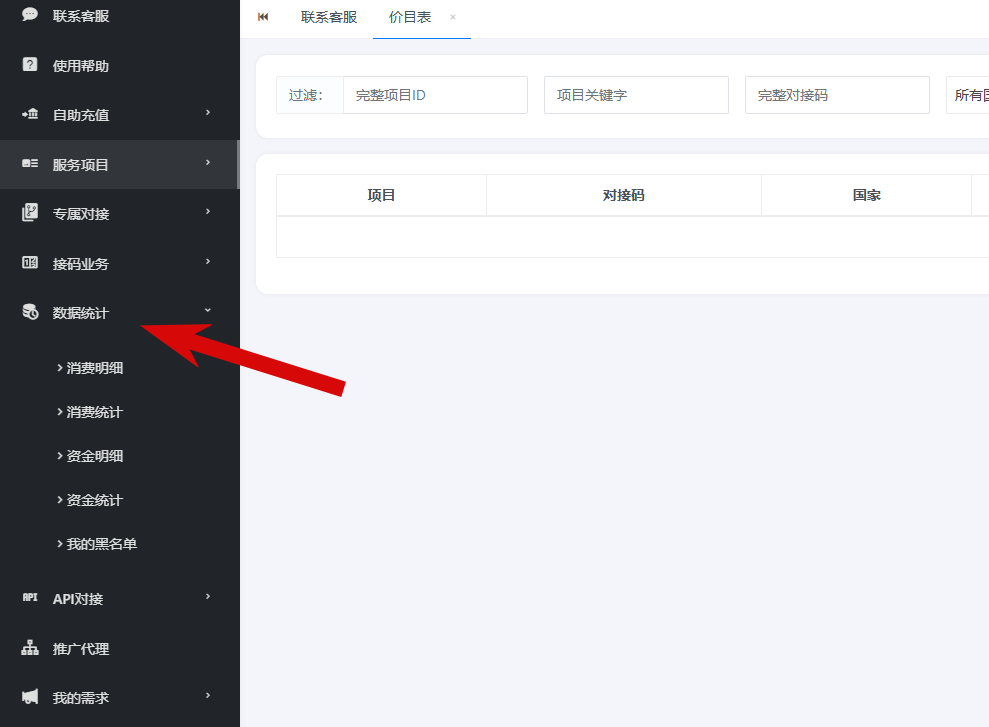Click the 自助充值 menu label
Screen dimensions: 989x727
tap(81, 115)
